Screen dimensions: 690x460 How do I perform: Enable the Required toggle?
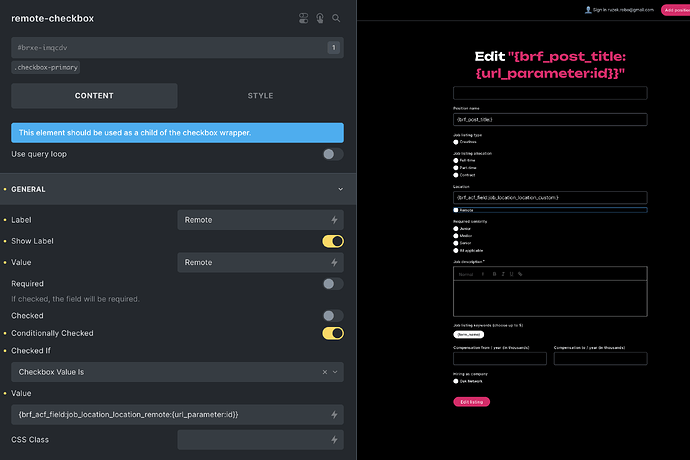click(x=333, y=284)
